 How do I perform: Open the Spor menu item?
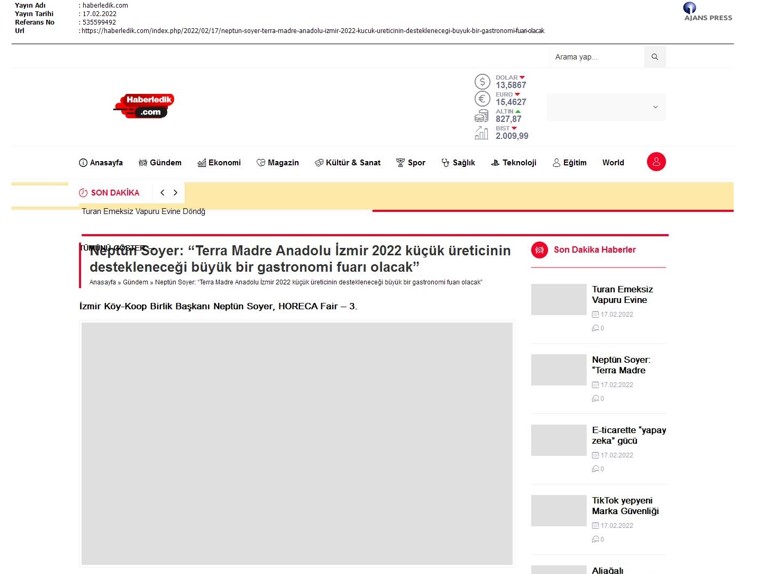410,163
